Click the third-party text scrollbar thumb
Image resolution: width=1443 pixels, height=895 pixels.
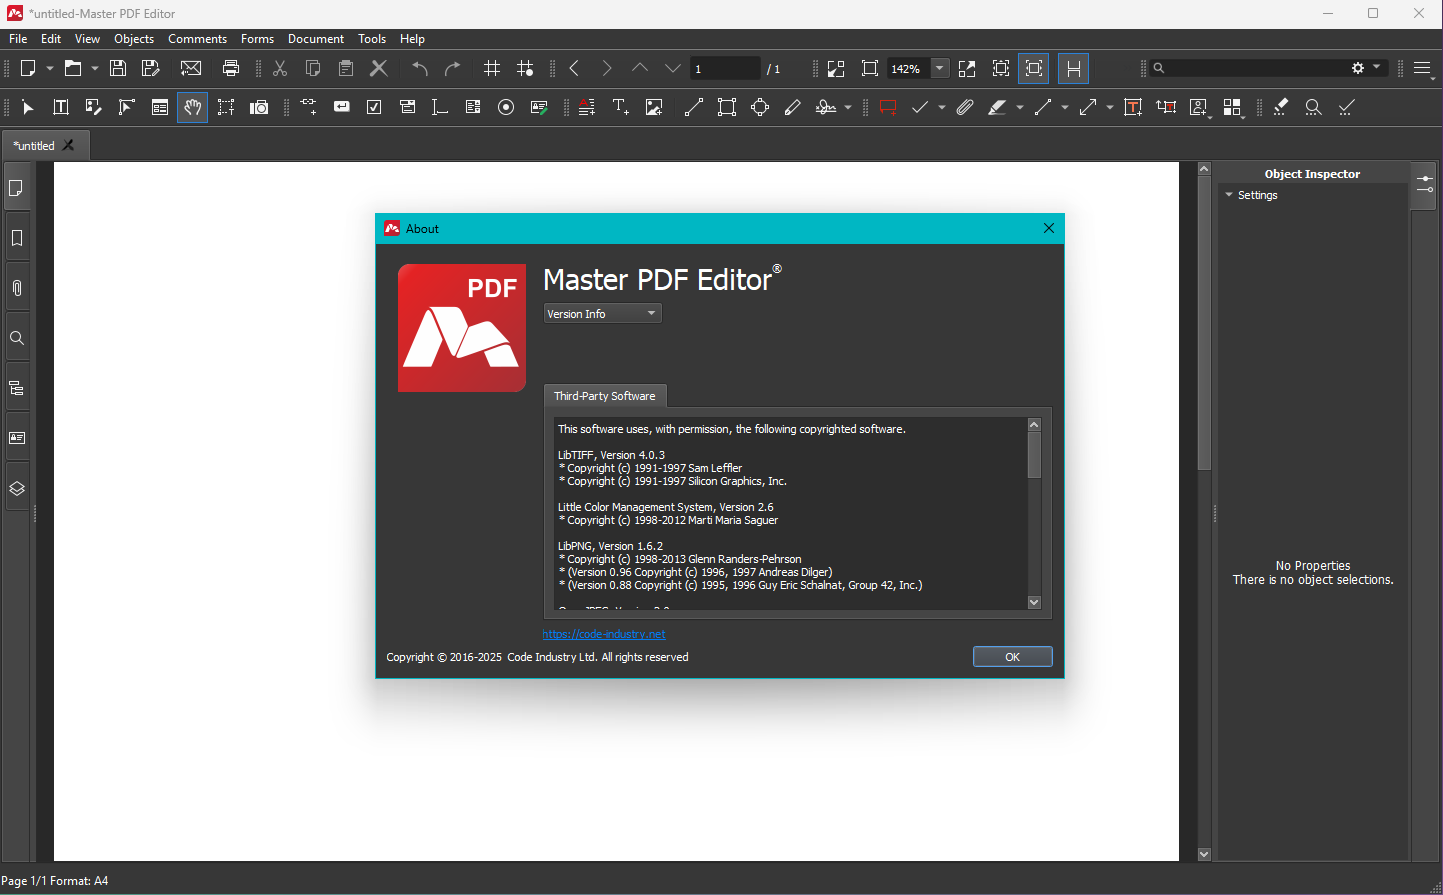click(x=1034, y=455)
